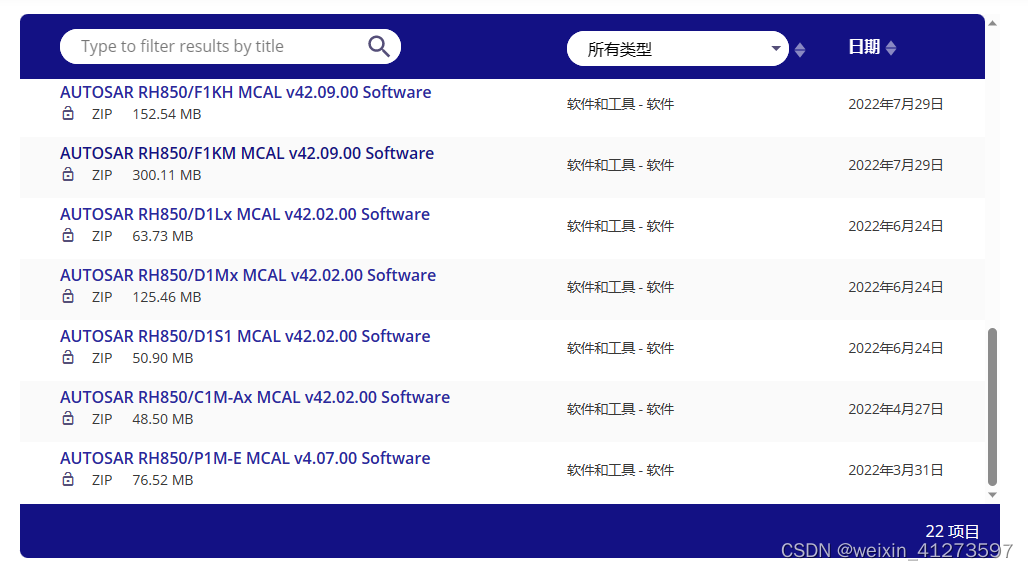Image resolution: width=1028 pixels, height=570 pixels.
Task: Click the 48.50 MB file size
Action: coord(163,419)
